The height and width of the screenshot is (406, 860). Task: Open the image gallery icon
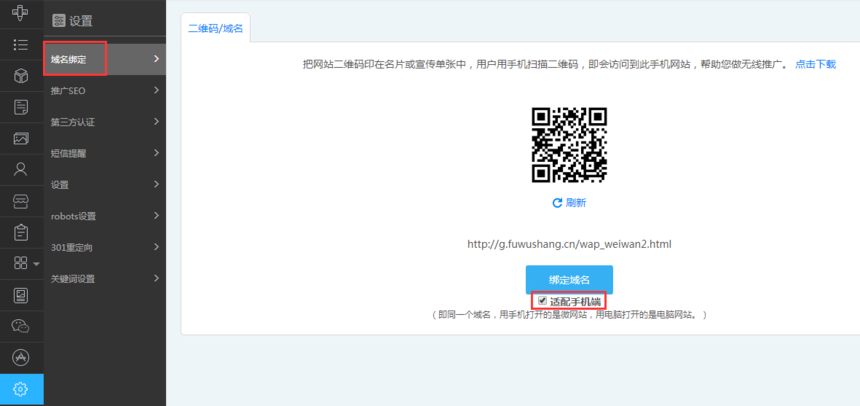coord(21,138)
